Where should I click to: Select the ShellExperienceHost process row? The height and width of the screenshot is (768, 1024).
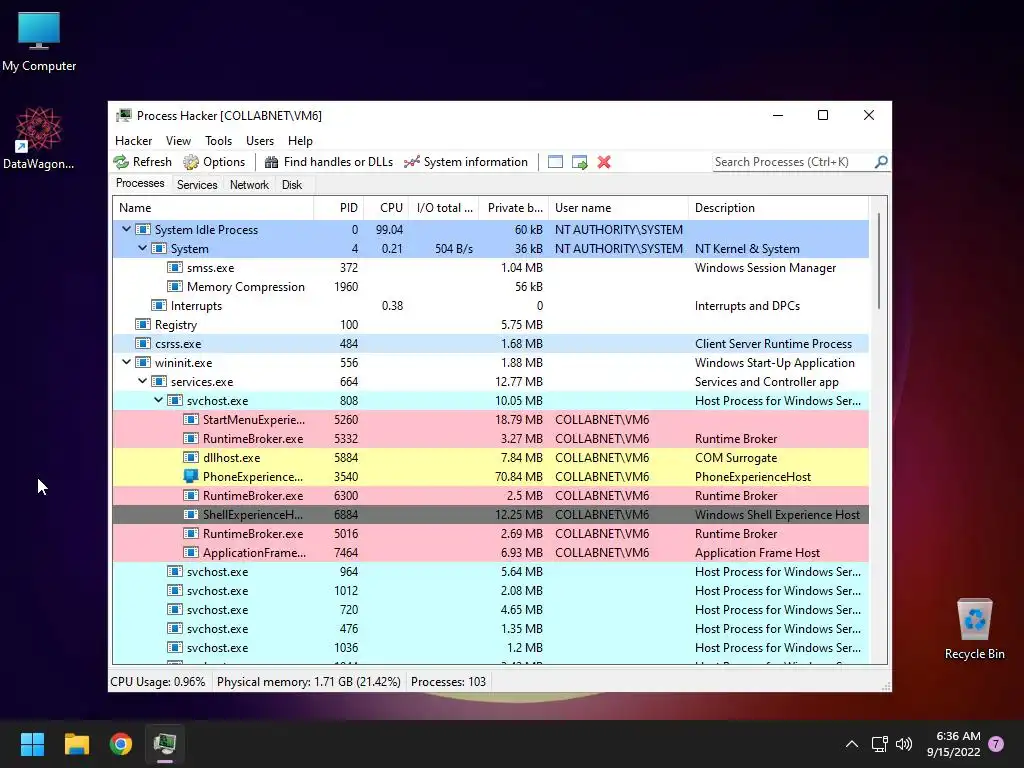[x=490, y=515]
